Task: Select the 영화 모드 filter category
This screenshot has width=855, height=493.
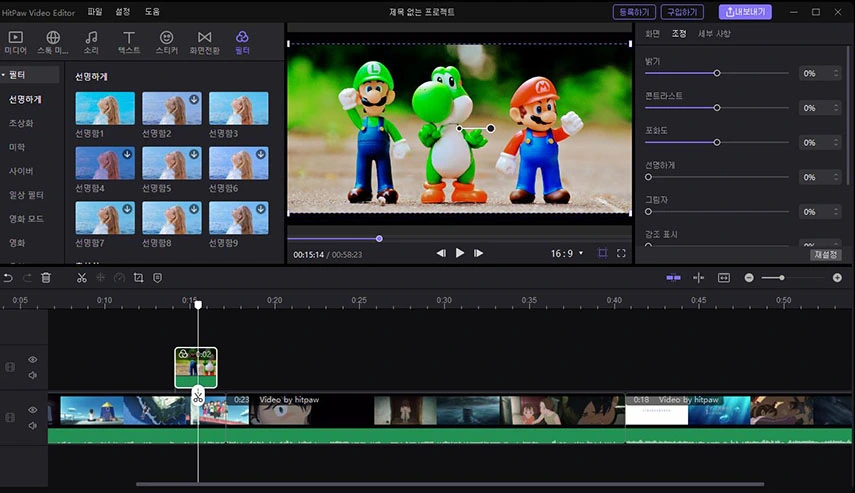Action: pyautogui.click(x=26, y=219)
